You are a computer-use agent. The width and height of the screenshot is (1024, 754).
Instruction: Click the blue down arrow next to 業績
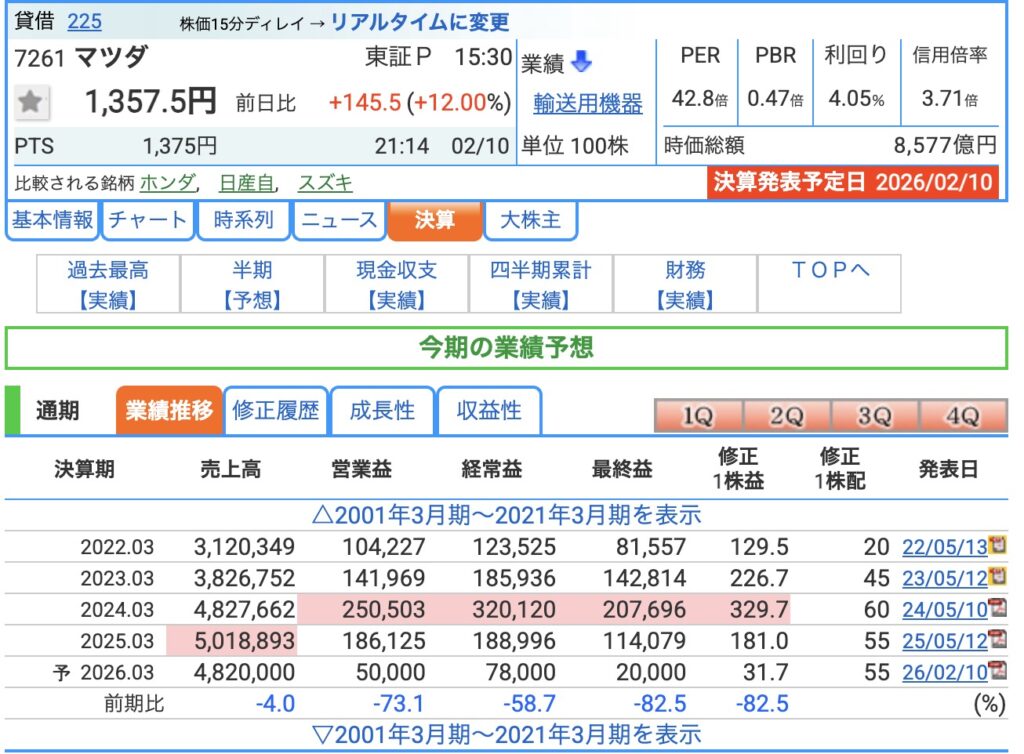tap(582, 63)
